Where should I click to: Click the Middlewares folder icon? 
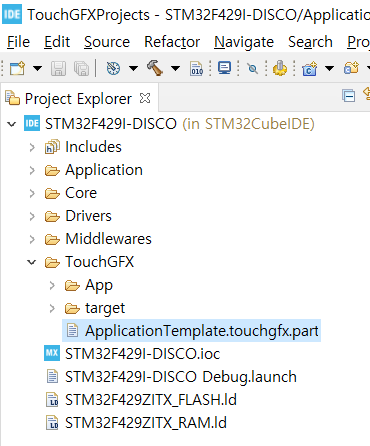(x=52, y=240)
